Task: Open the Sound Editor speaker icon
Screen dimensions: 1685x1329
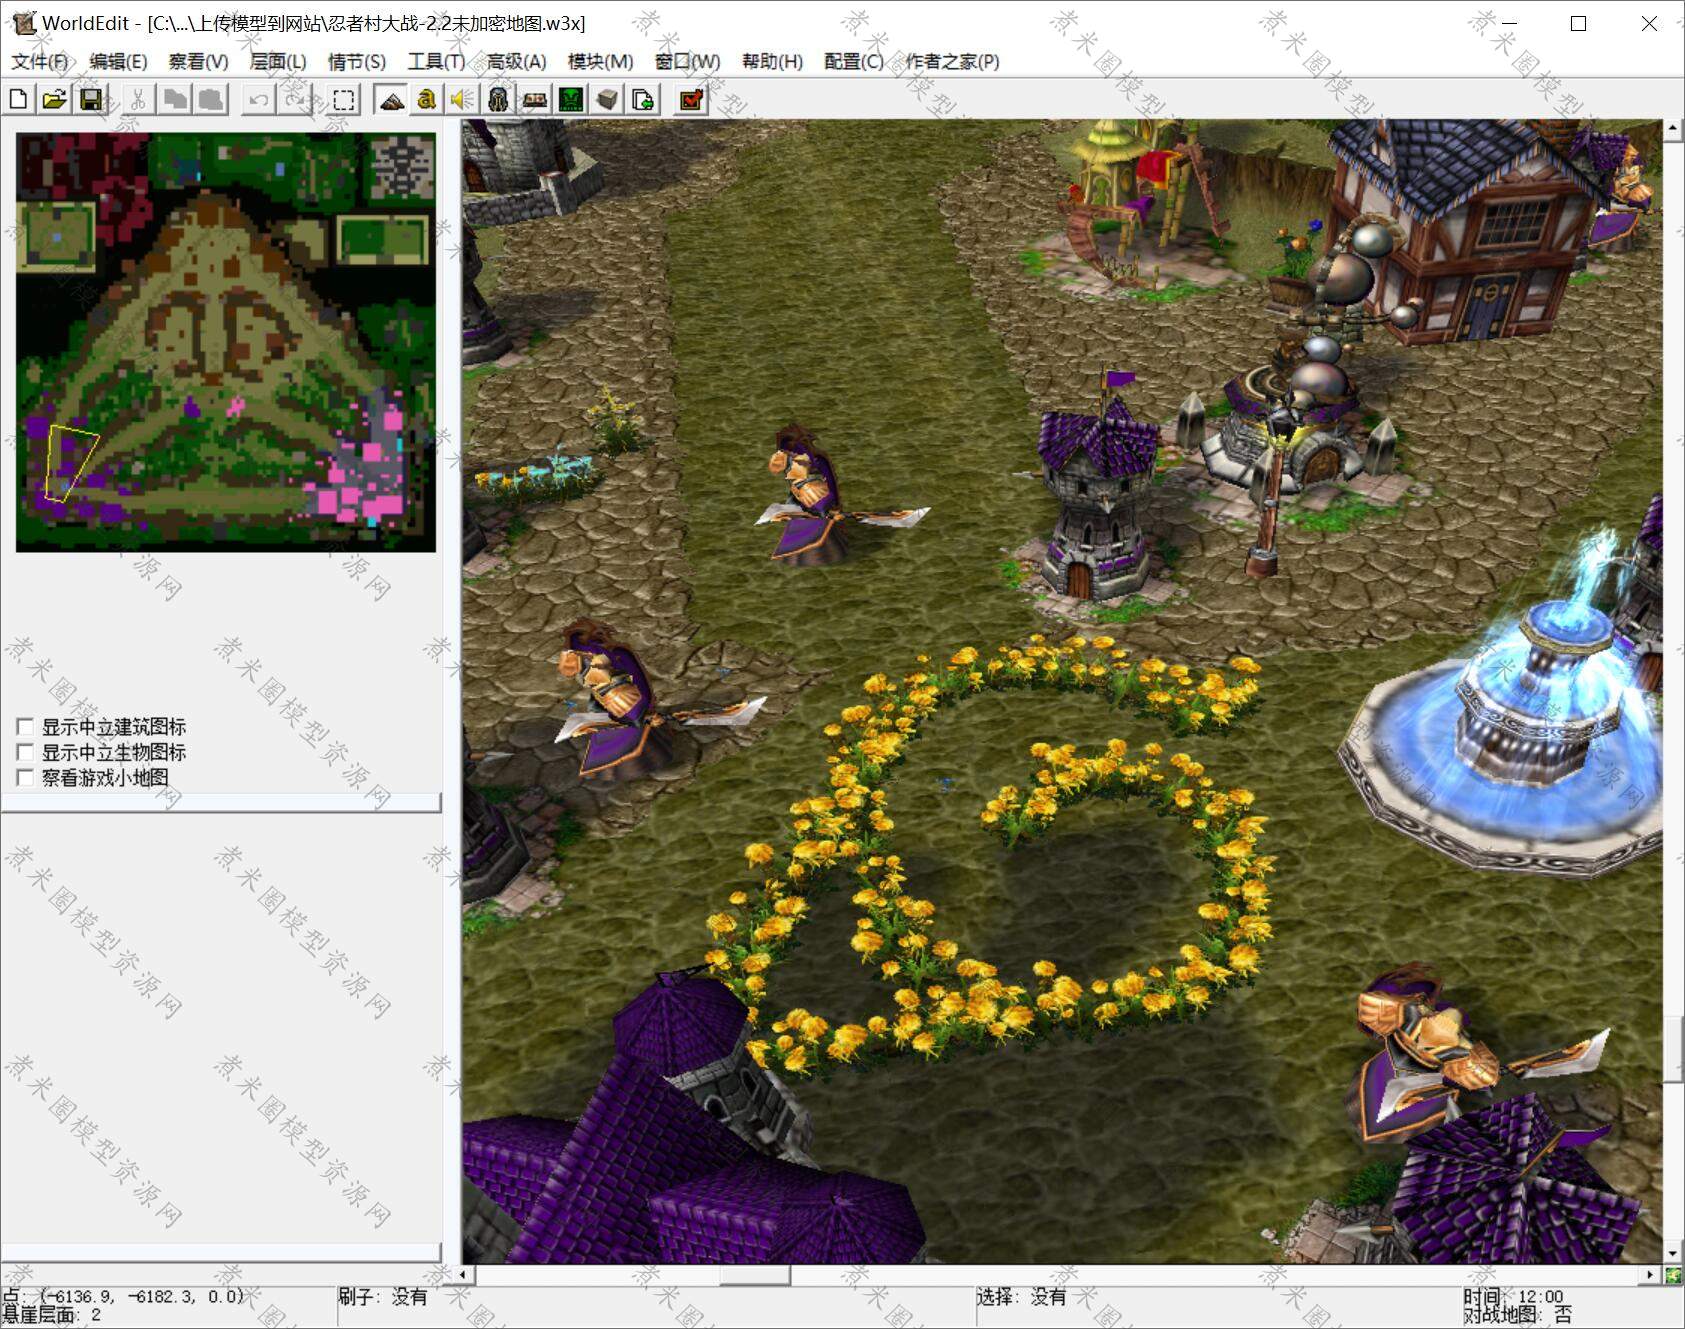Action: coord(462,99)
